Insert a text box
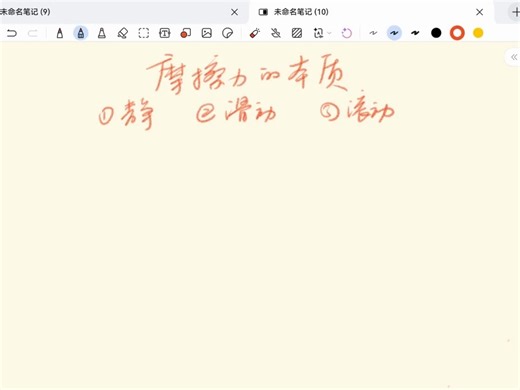 pyautogui.click(x=165, y=33)
